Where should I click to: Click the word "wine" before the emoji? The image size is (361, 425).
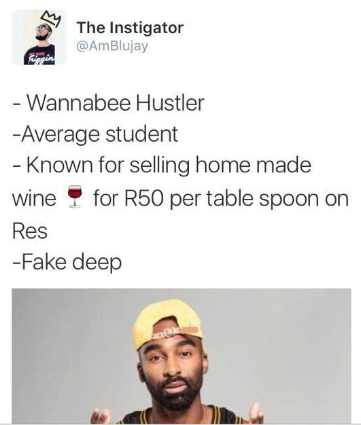[x=34, y=198]
